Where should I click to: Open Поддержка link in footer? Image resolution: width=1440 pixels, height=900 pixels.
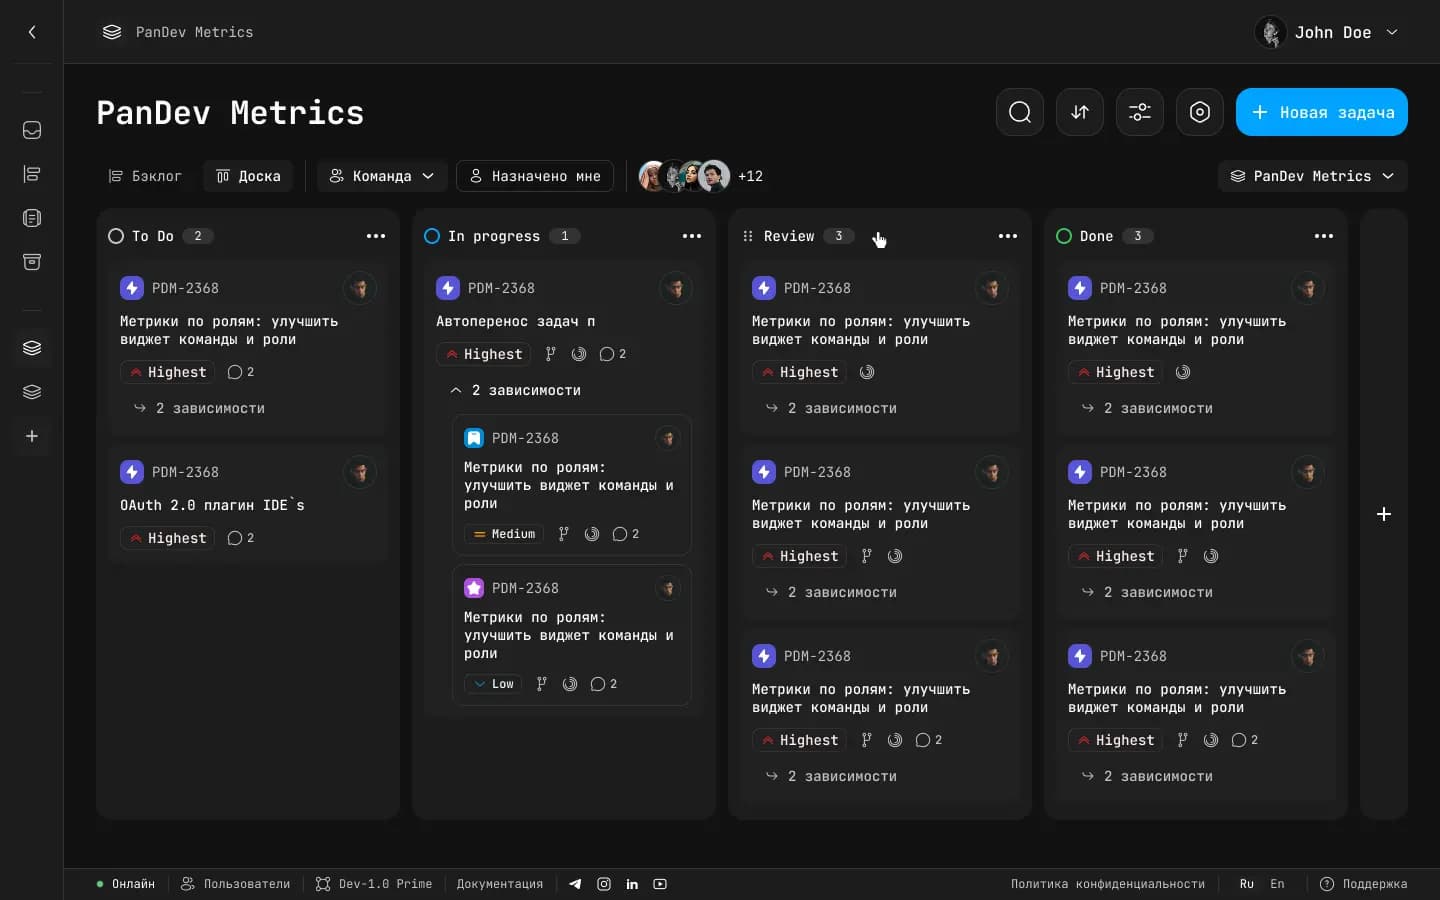click(x=1364, y=884)
